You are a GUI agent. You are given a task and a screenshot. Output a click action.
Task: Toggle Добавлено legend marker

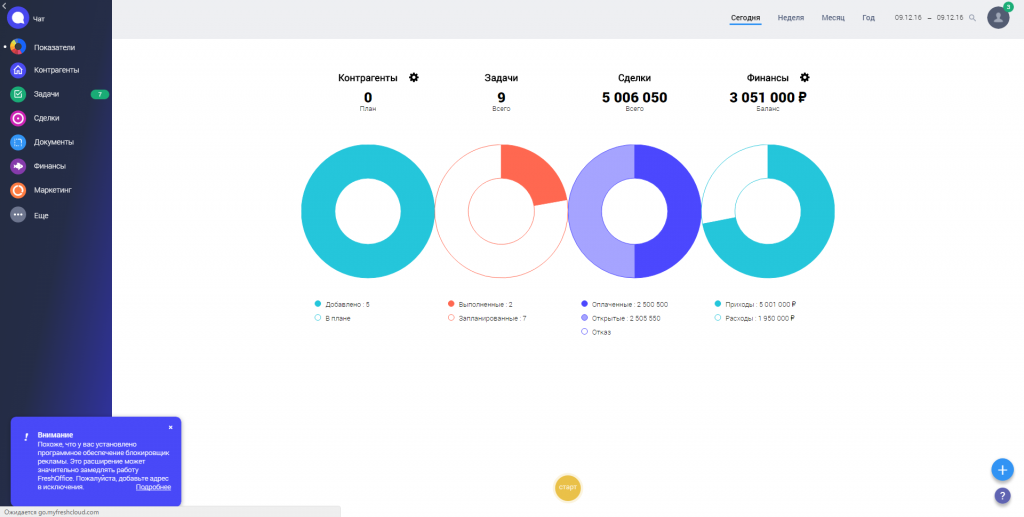point(317,304)
